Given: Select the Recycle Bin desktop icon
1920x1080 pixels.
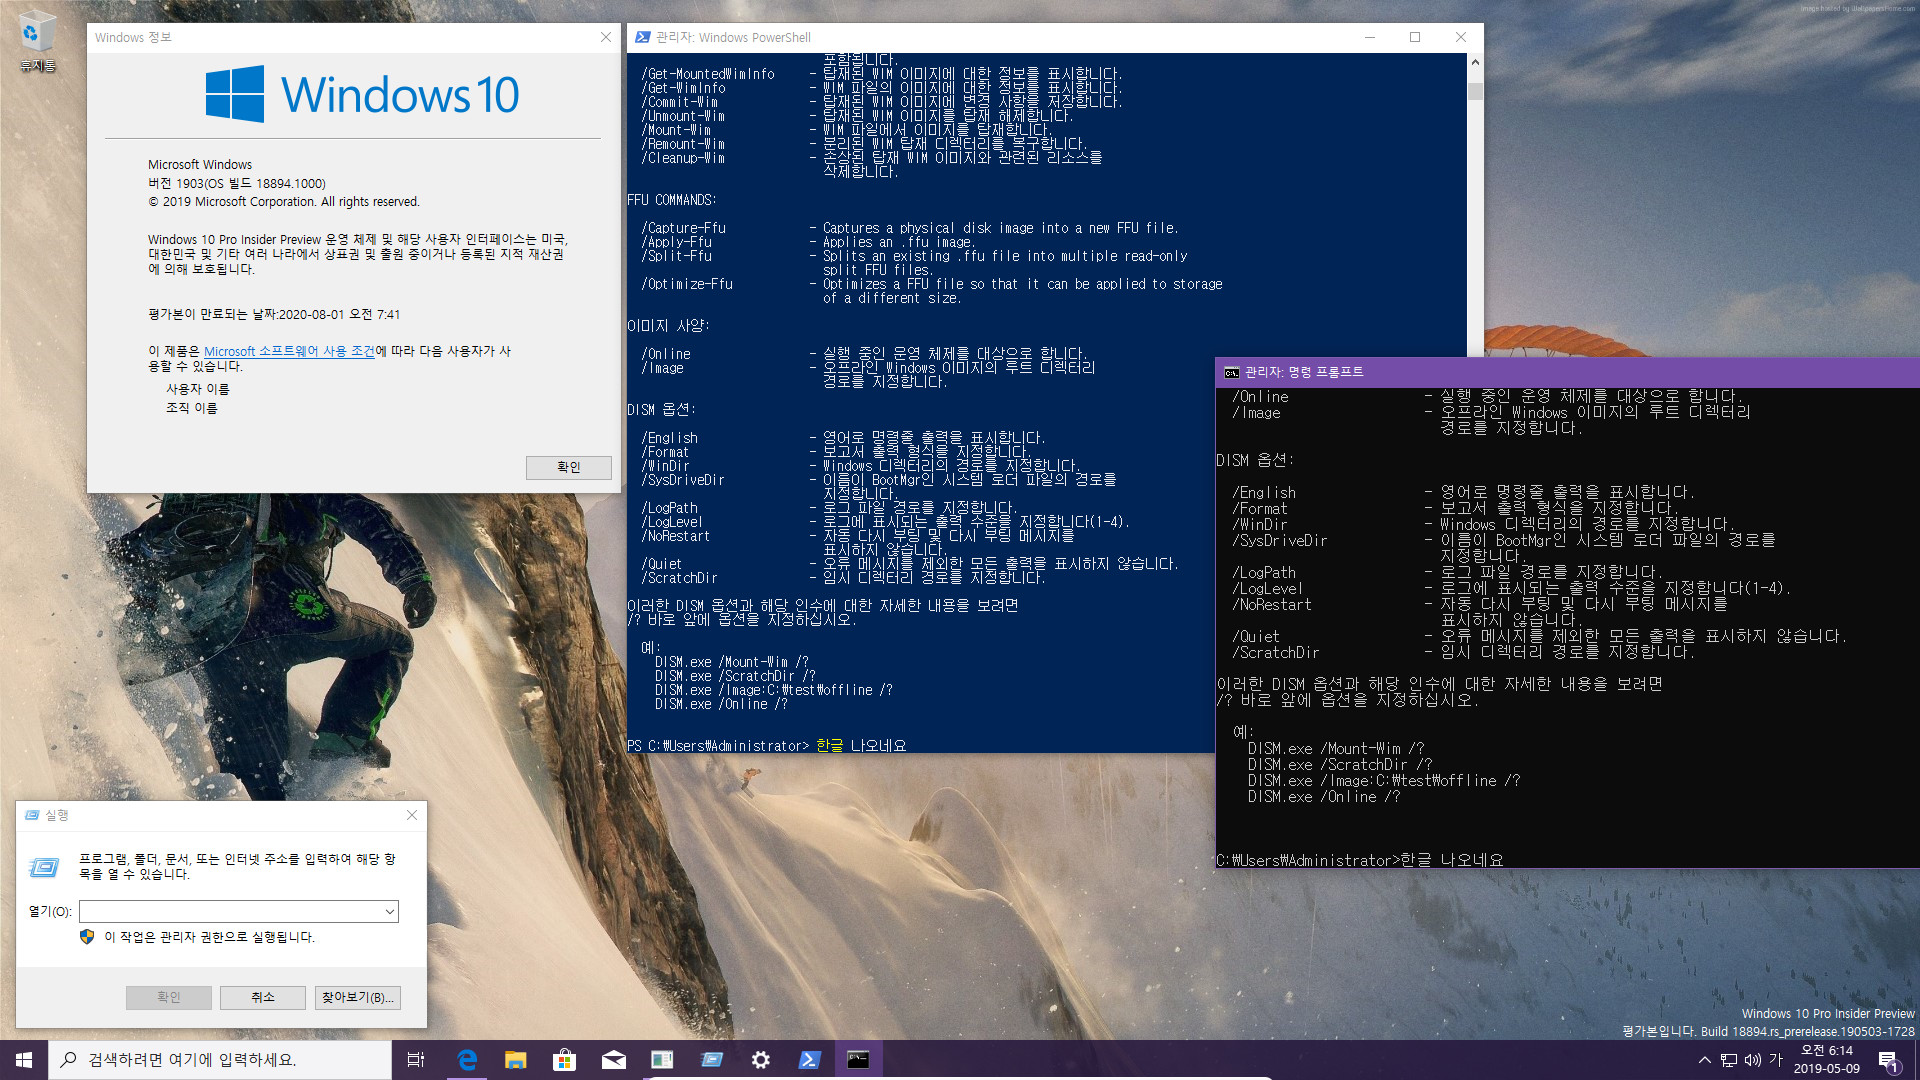Looking at the screenshot, I should click(37, 42).
